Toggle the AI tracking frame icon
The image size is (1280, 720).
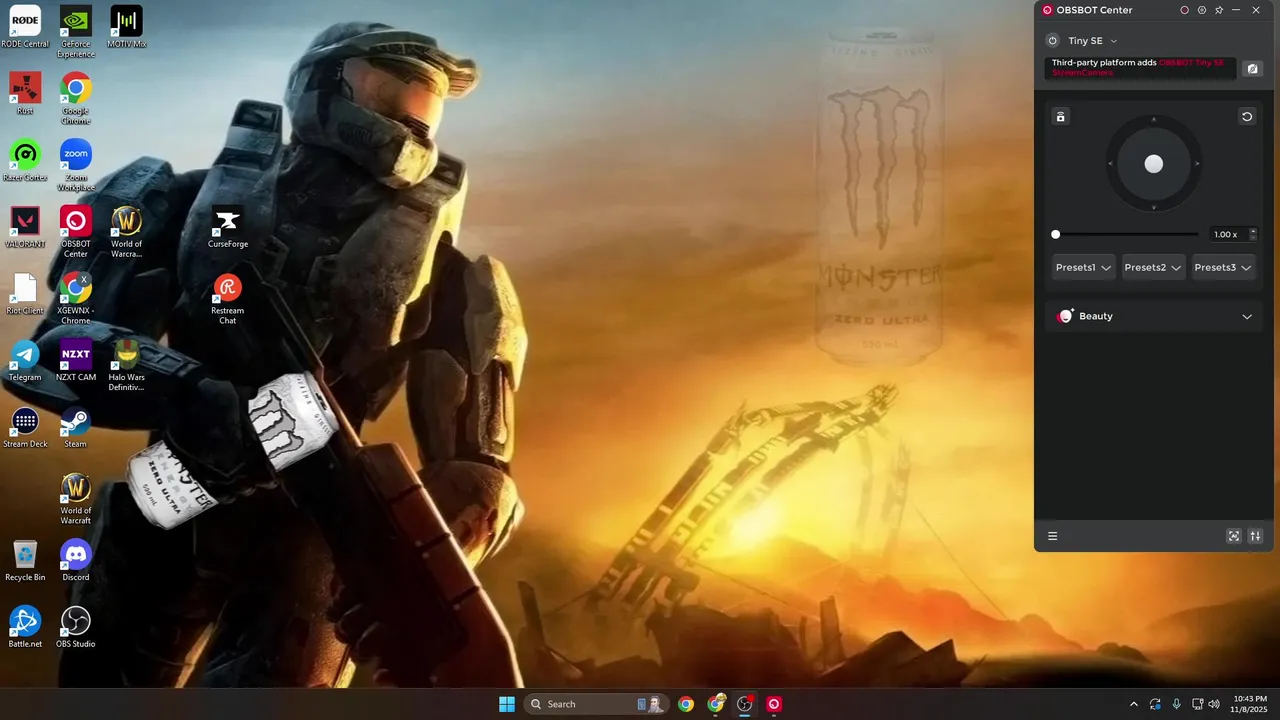(1233, 536)
